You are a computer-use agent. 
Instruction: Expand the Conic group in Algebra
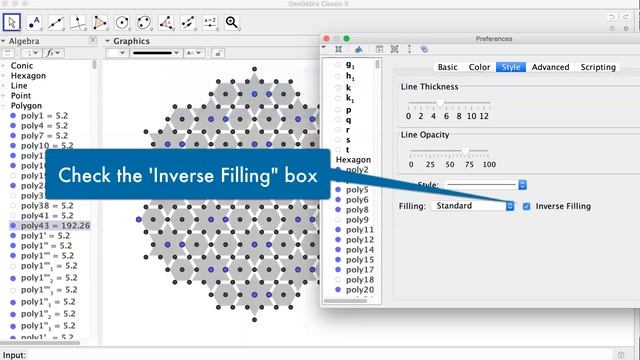(3, 66)
